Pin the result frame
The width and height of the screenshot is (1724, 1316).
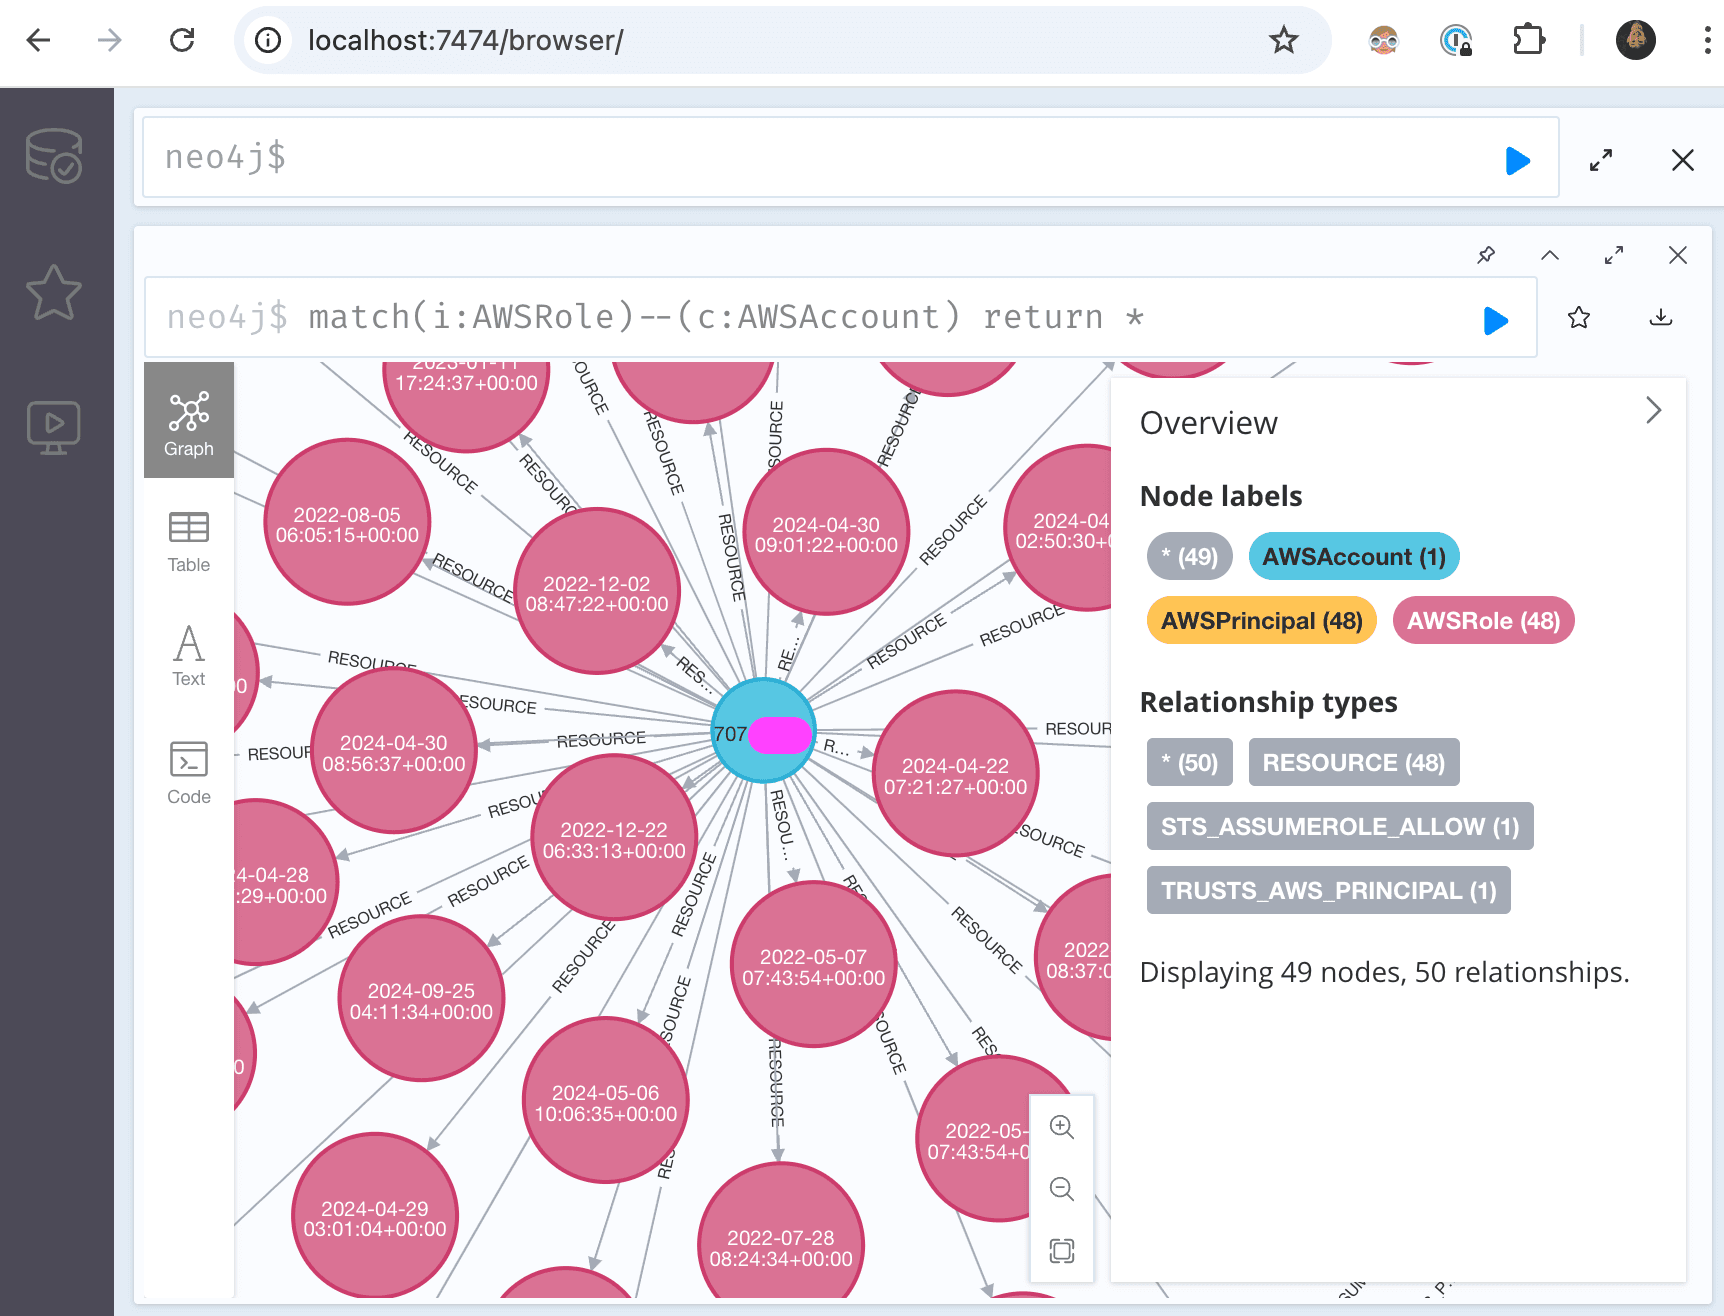click(x=1486, y=255)
